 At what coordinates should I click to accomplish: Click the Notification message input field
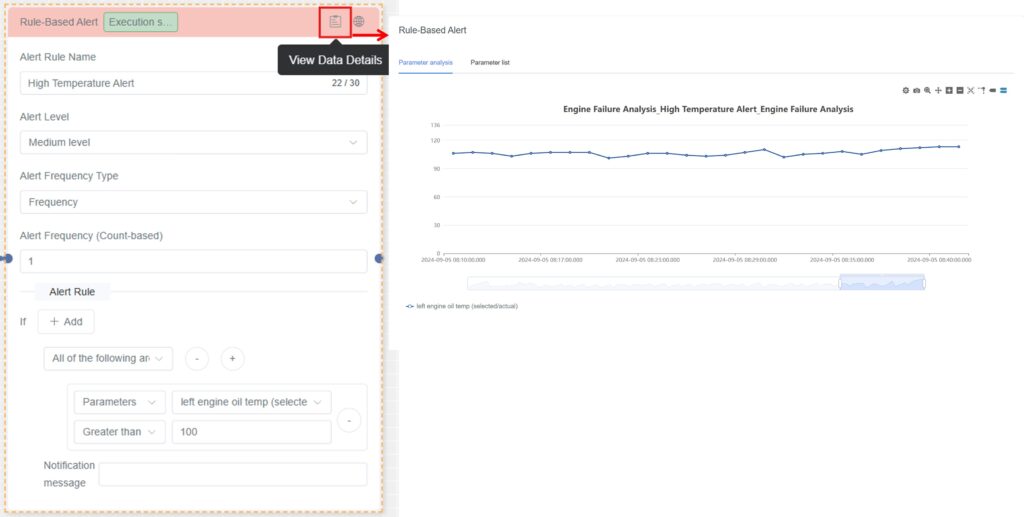click(x=232, y=475)
